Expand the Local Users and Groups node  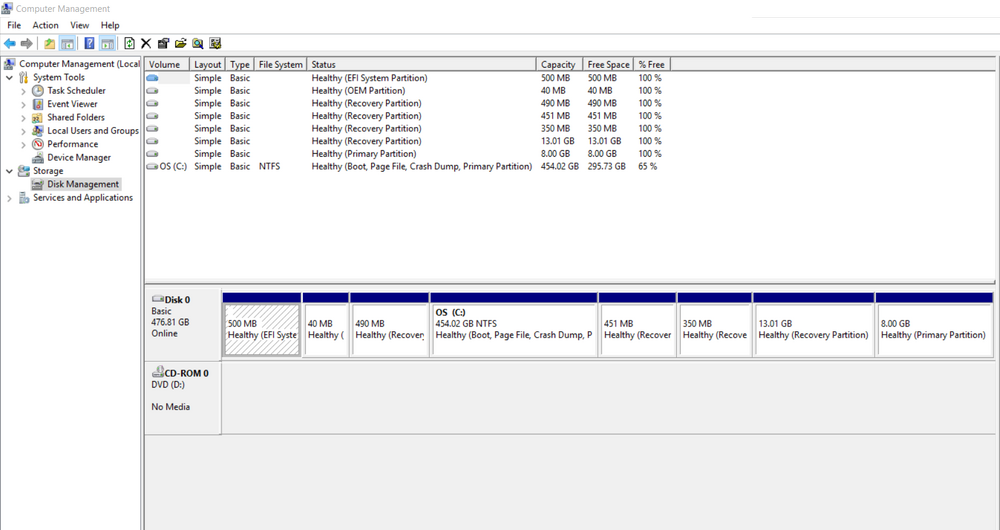pyautogui.click(x=24, y=131)
